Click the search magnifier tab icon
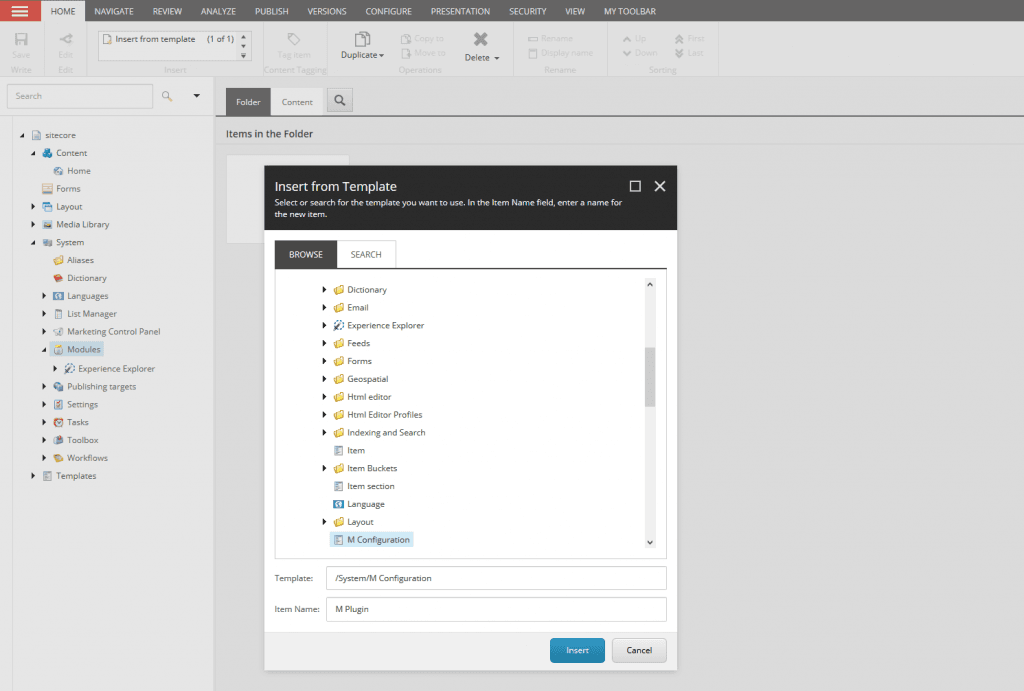1024x691 pixels. pos(340,101)
